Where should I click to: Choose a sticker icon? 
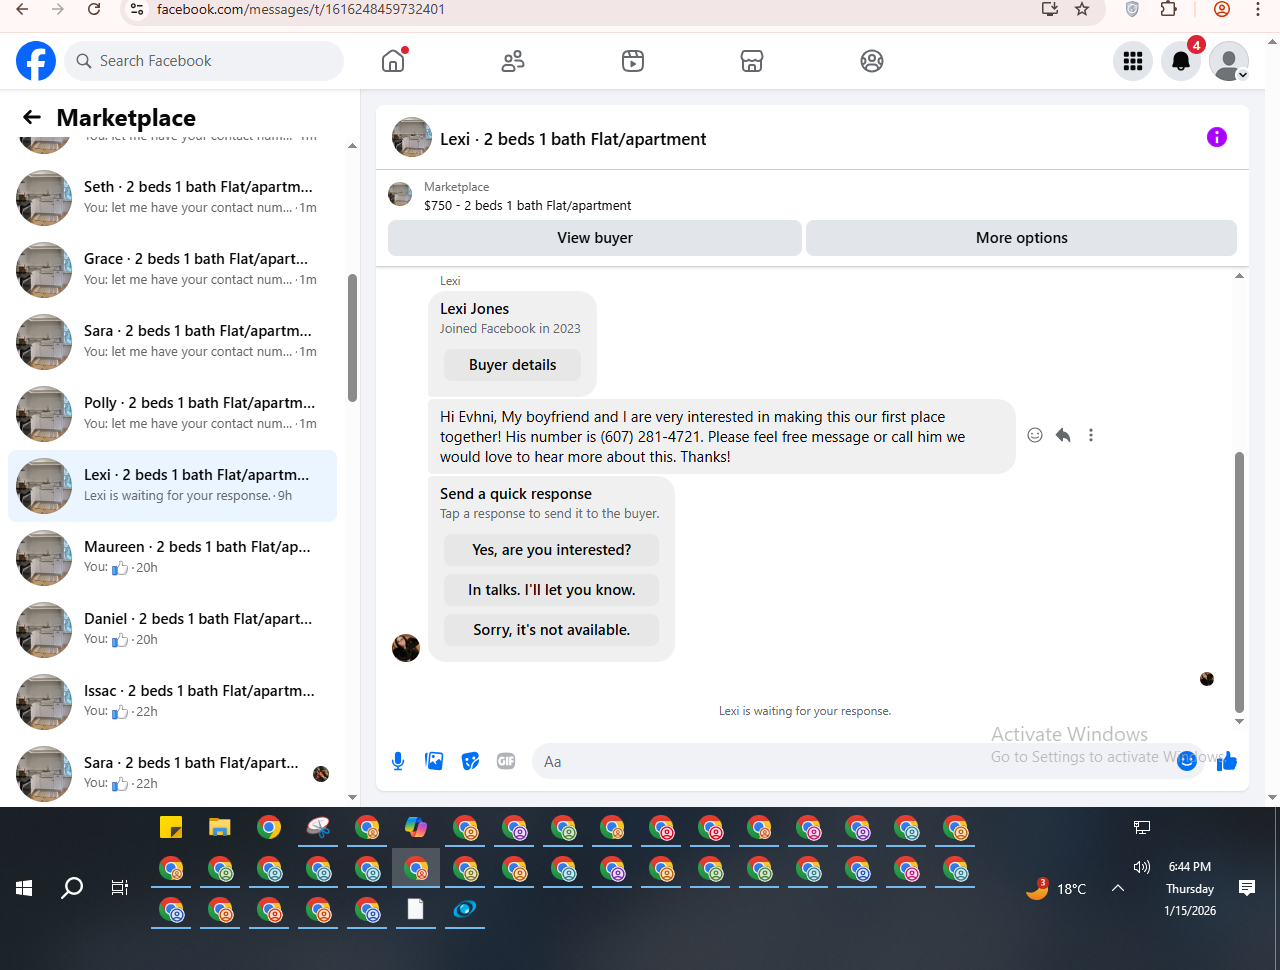[x=470, y=761]
